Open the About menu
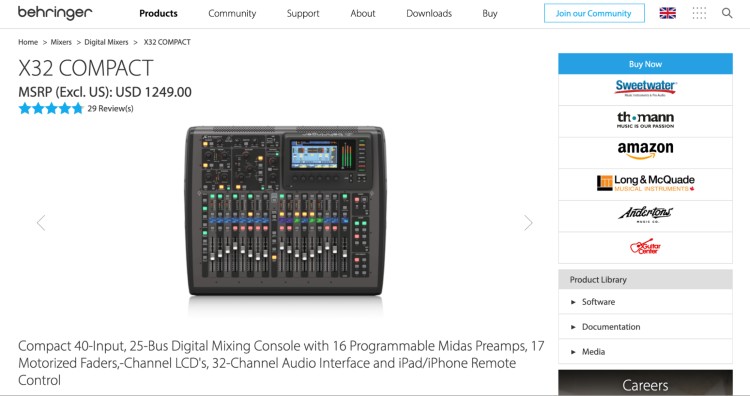The width and height of the screenshot is (750, 396). tap(363, 13)
